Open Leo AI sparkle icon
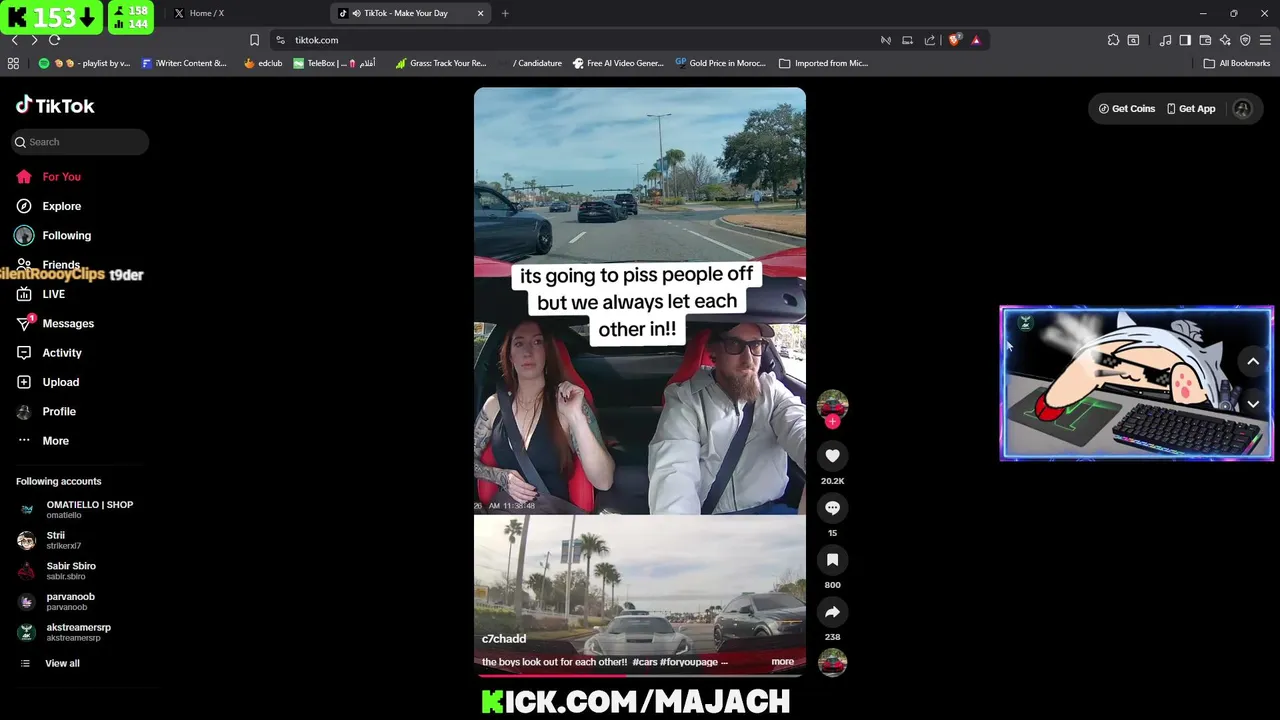This screenshot has height=720, width=1280. click(1225, 40)
